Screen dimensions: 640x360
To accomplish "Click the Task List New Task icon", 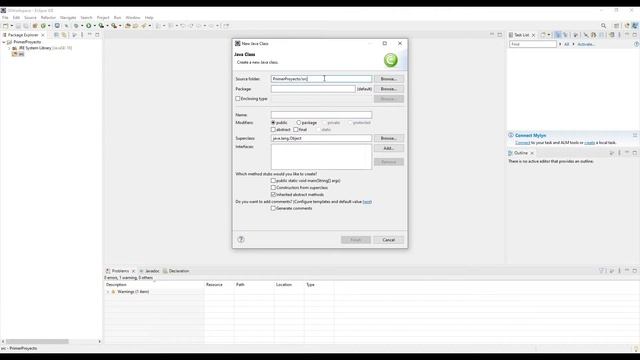I will tap(543, 35).
